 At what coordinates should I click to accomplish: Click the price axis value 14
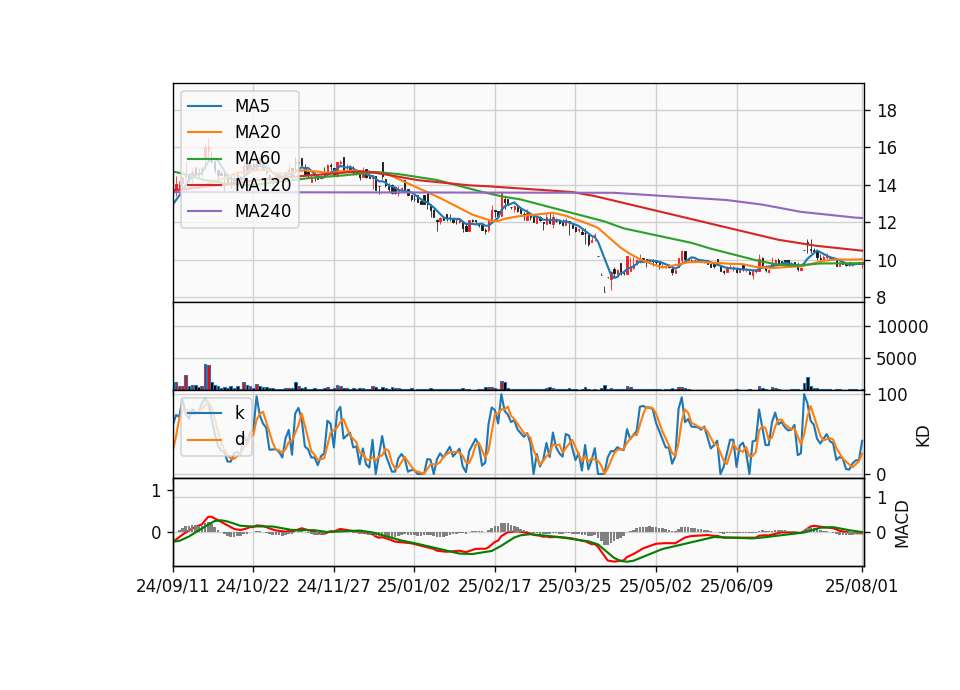(x=887, y=186)
